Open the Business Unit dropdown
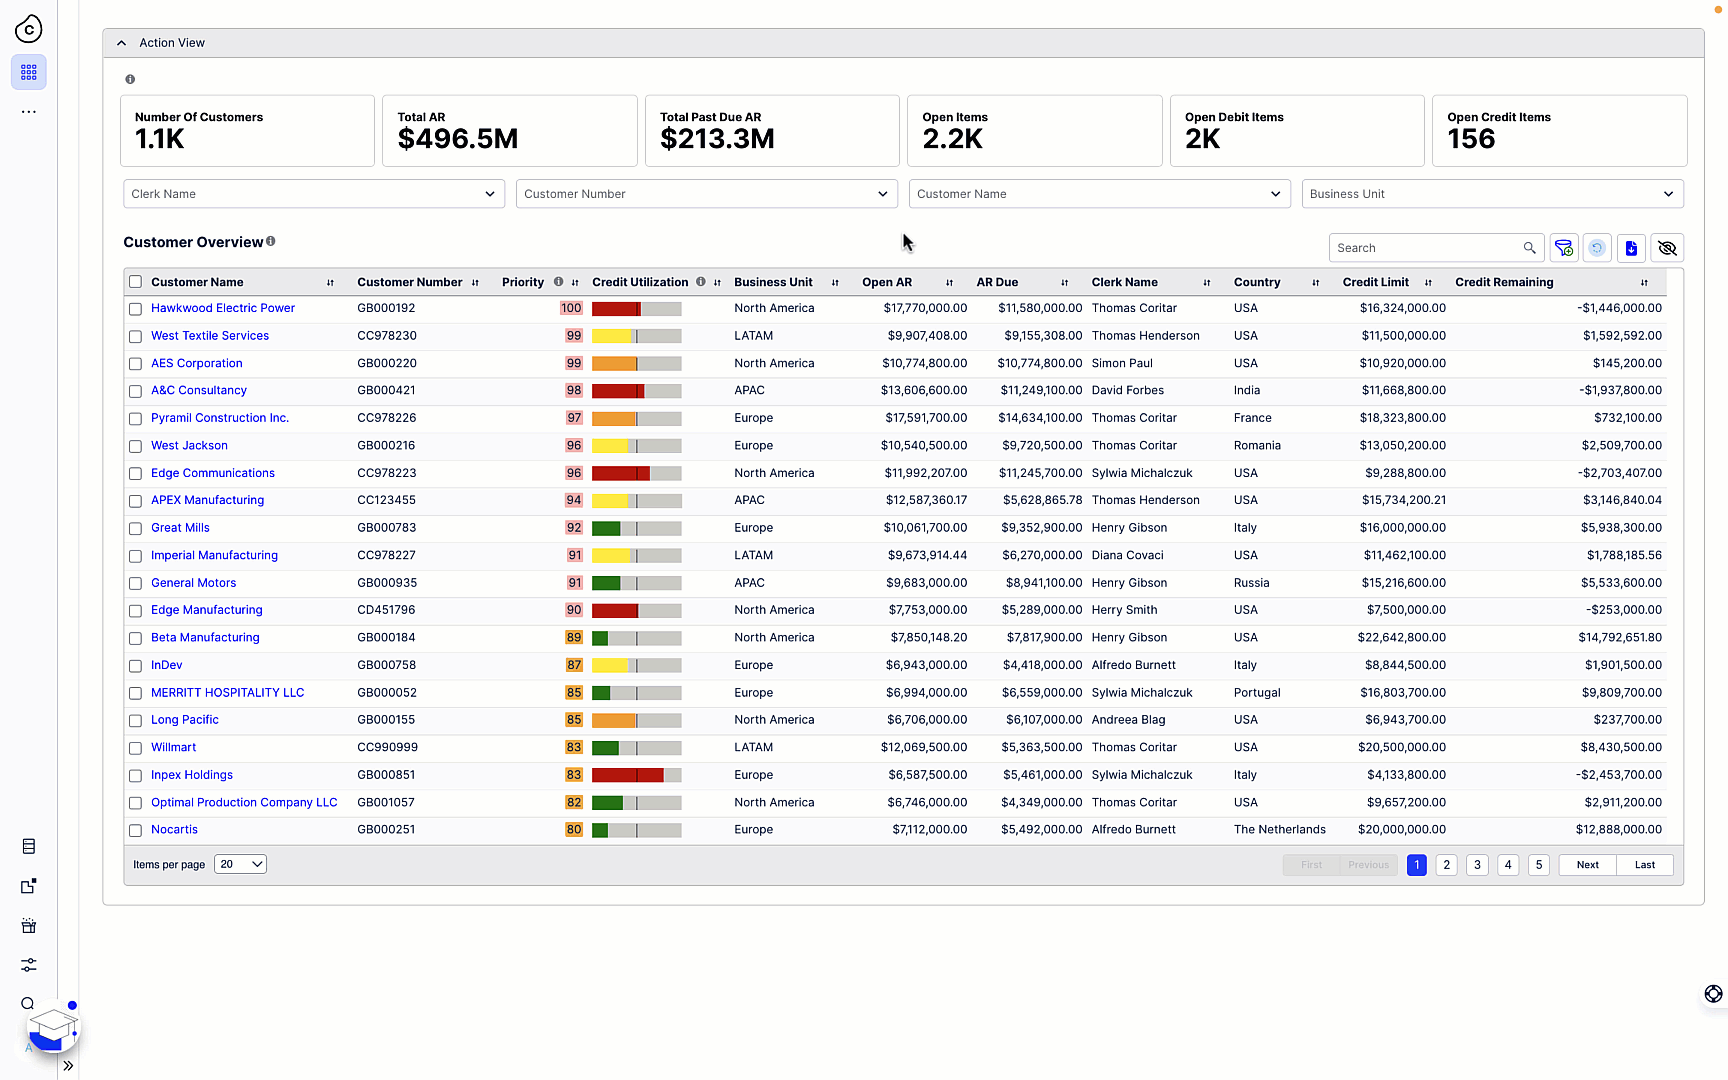1728x1080 pixels. 1492,193
